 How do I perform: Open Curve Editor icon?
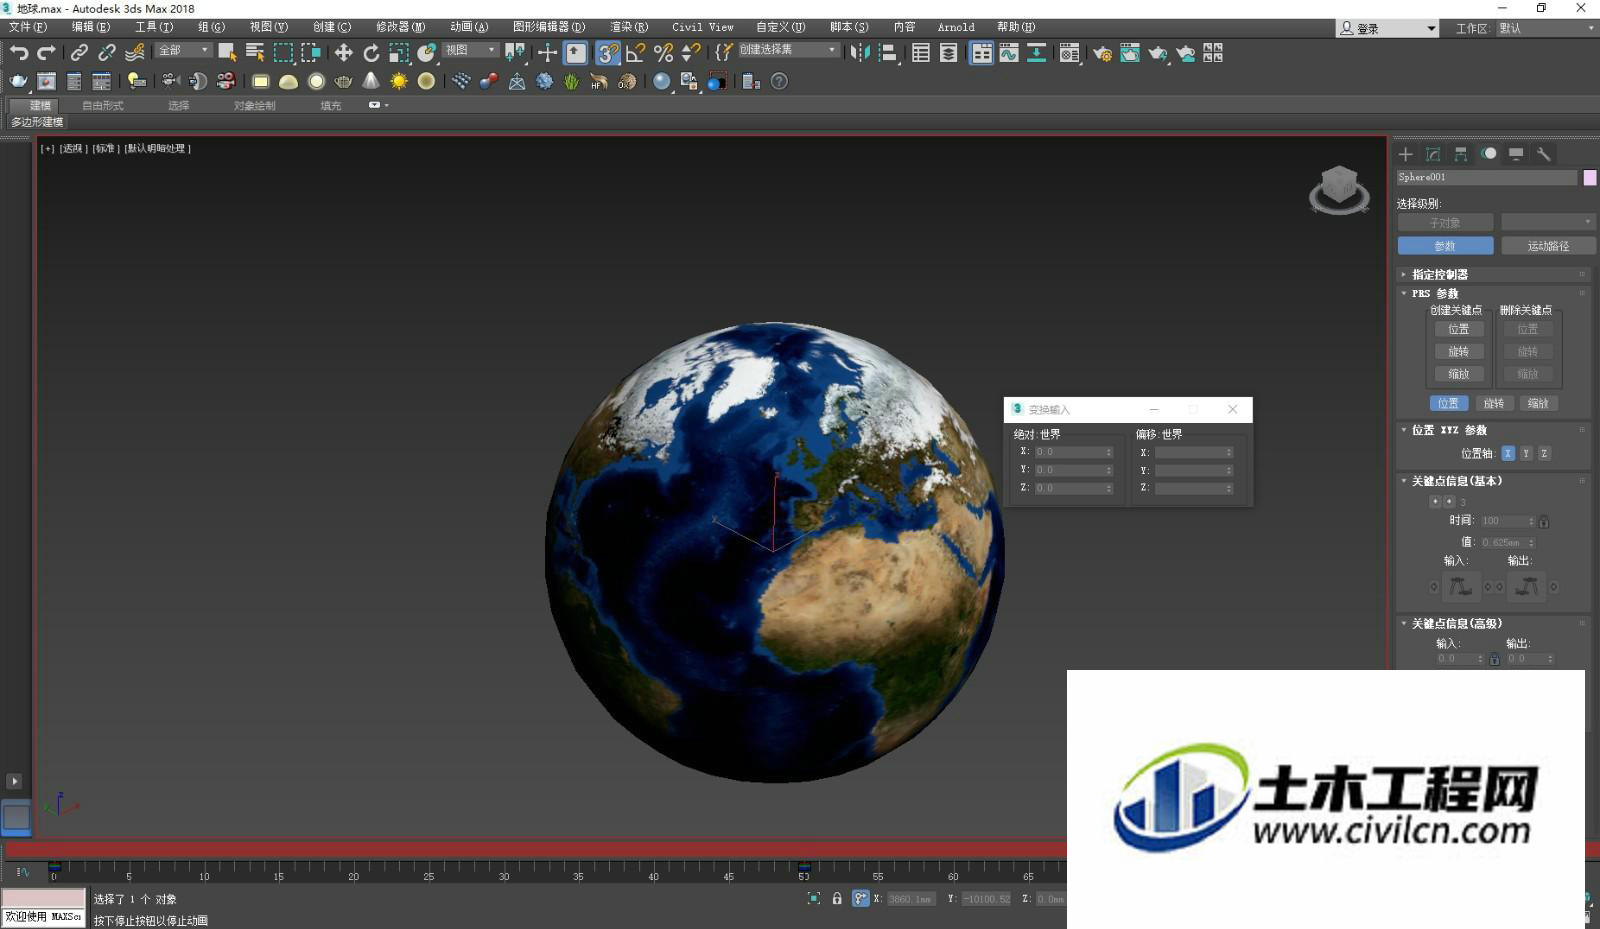(1009, 52)
